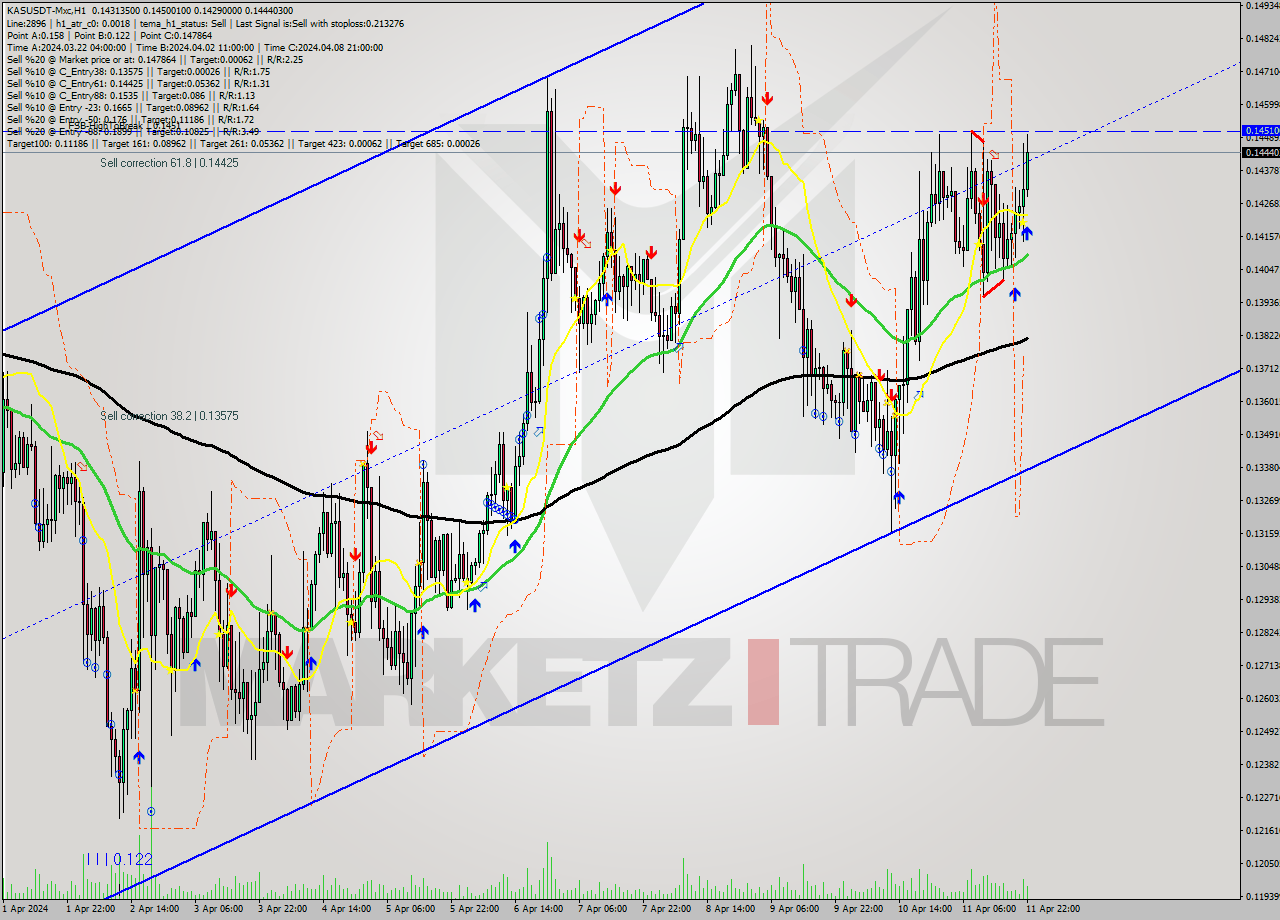Image resolution: width=1280 pixels, height=920 pixels.
Task: Click the 0.13822 price axis label
Action: pos(1261,336)
